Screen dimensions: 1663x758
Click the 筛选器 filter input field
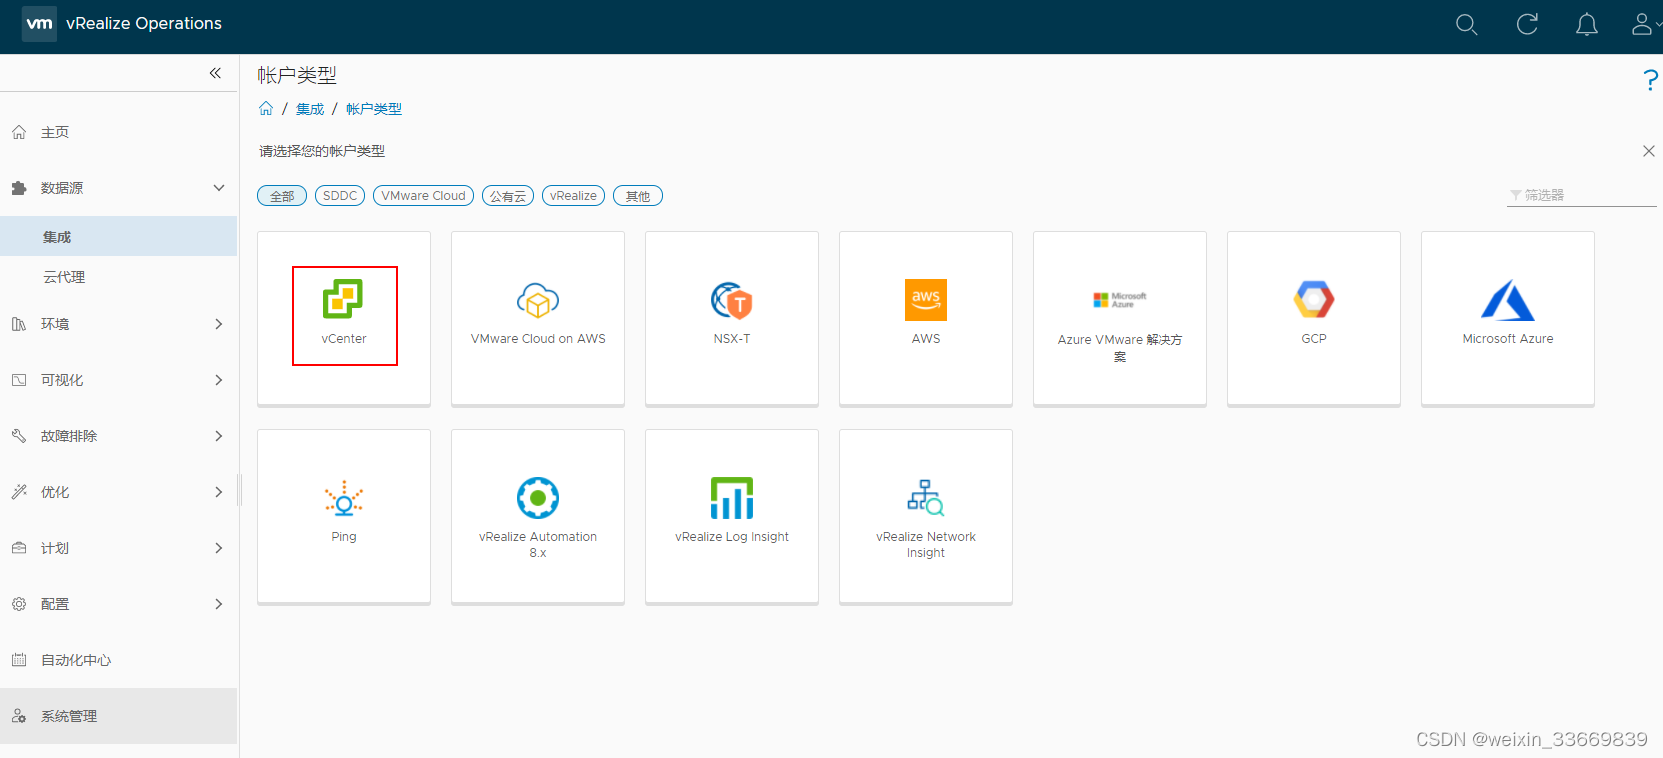pyautogui.click(x=1582, y=195)
